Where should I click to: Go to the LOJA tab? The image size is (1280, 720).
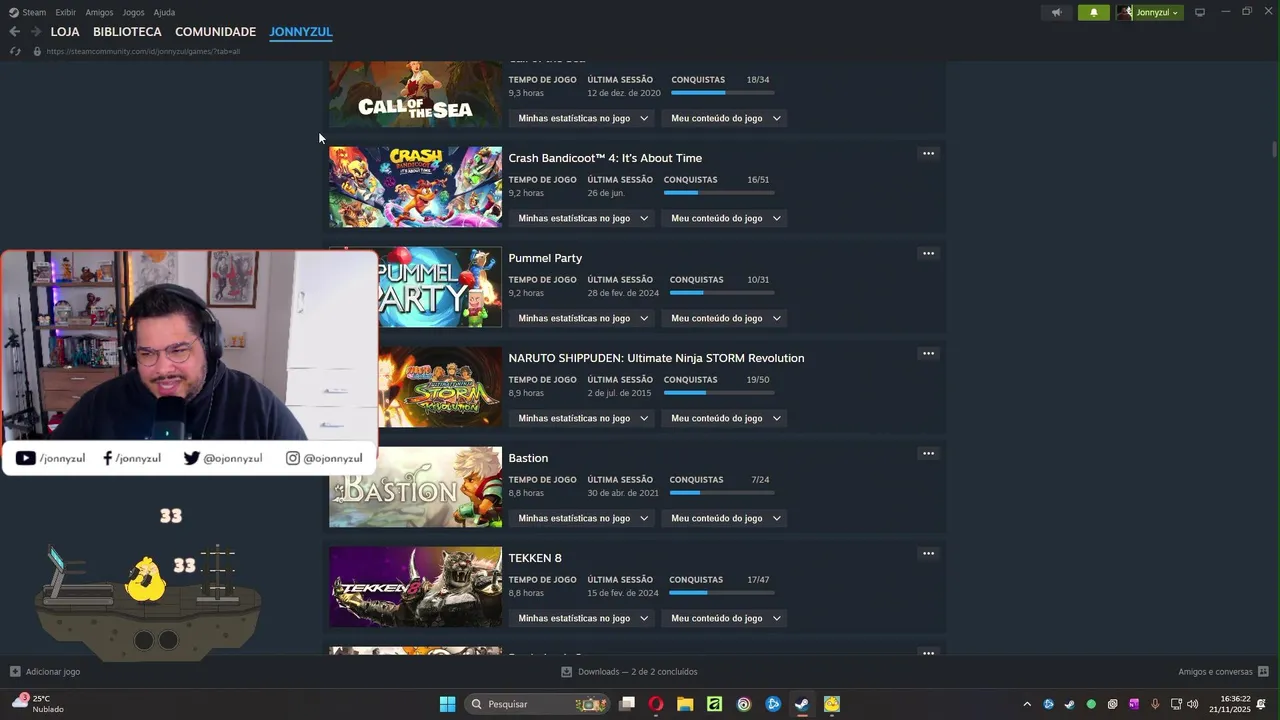point(65,32)
